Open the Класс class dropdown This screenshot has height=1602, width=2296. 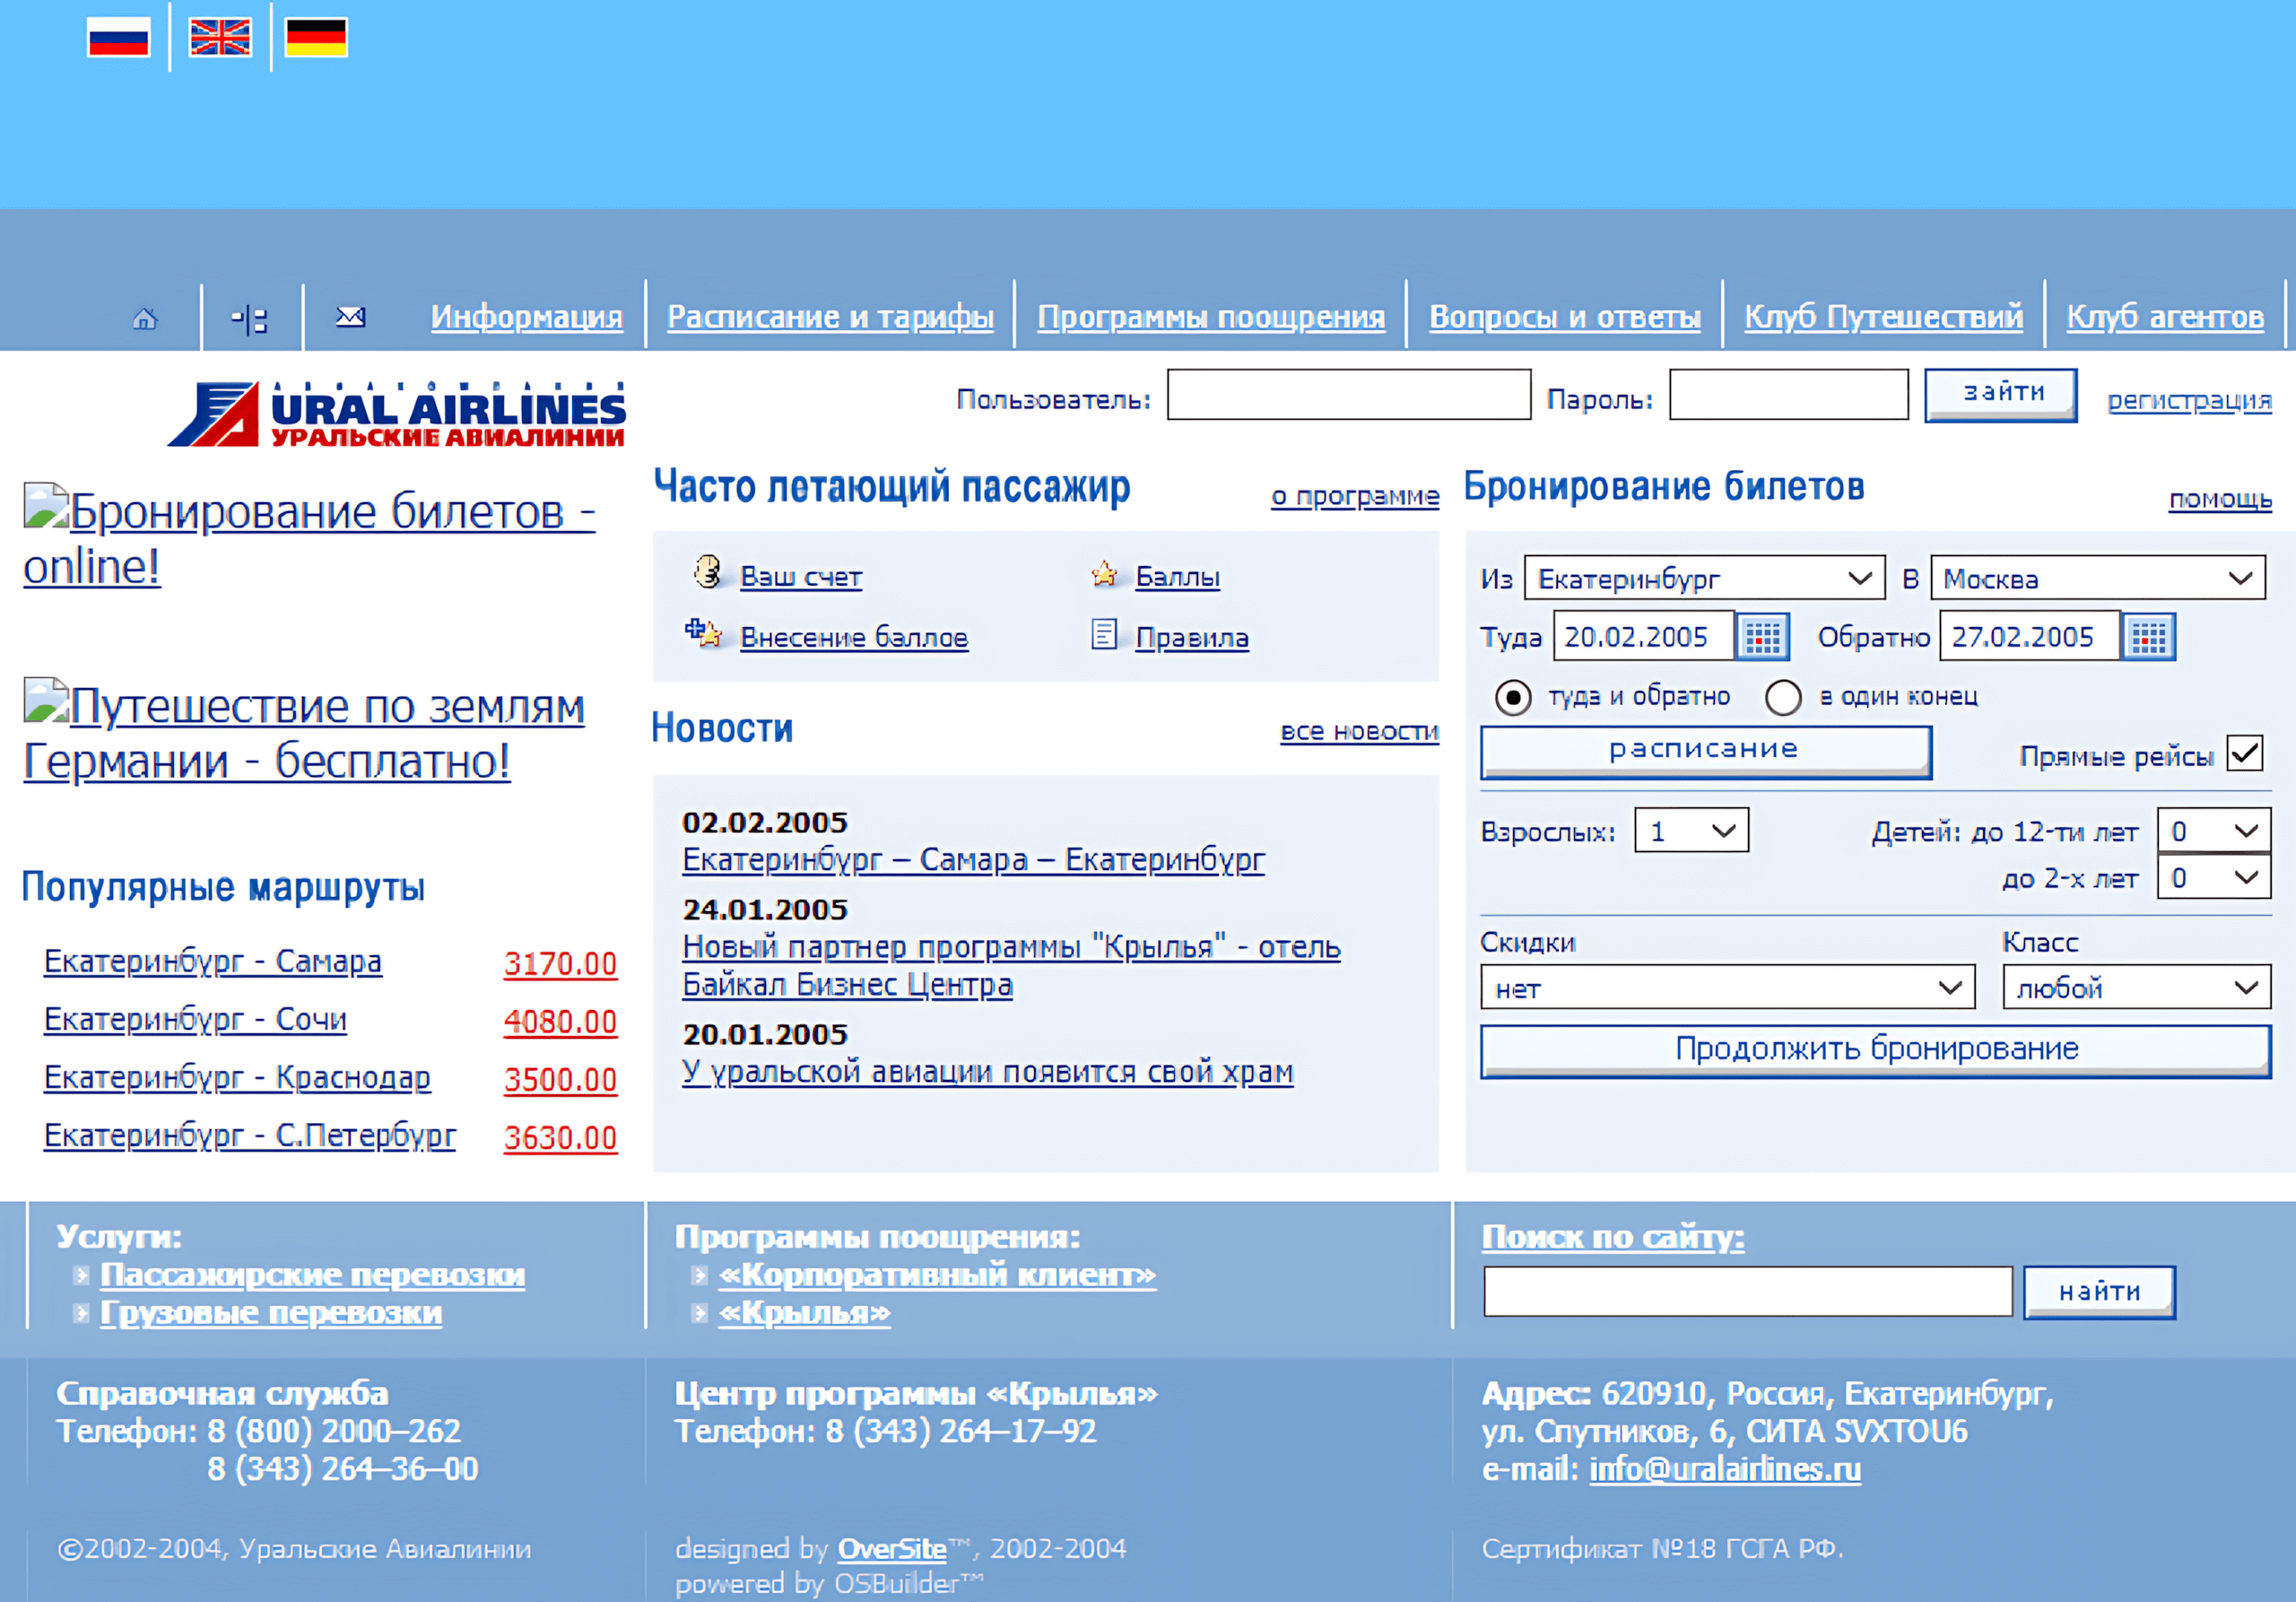point(2137,987)
